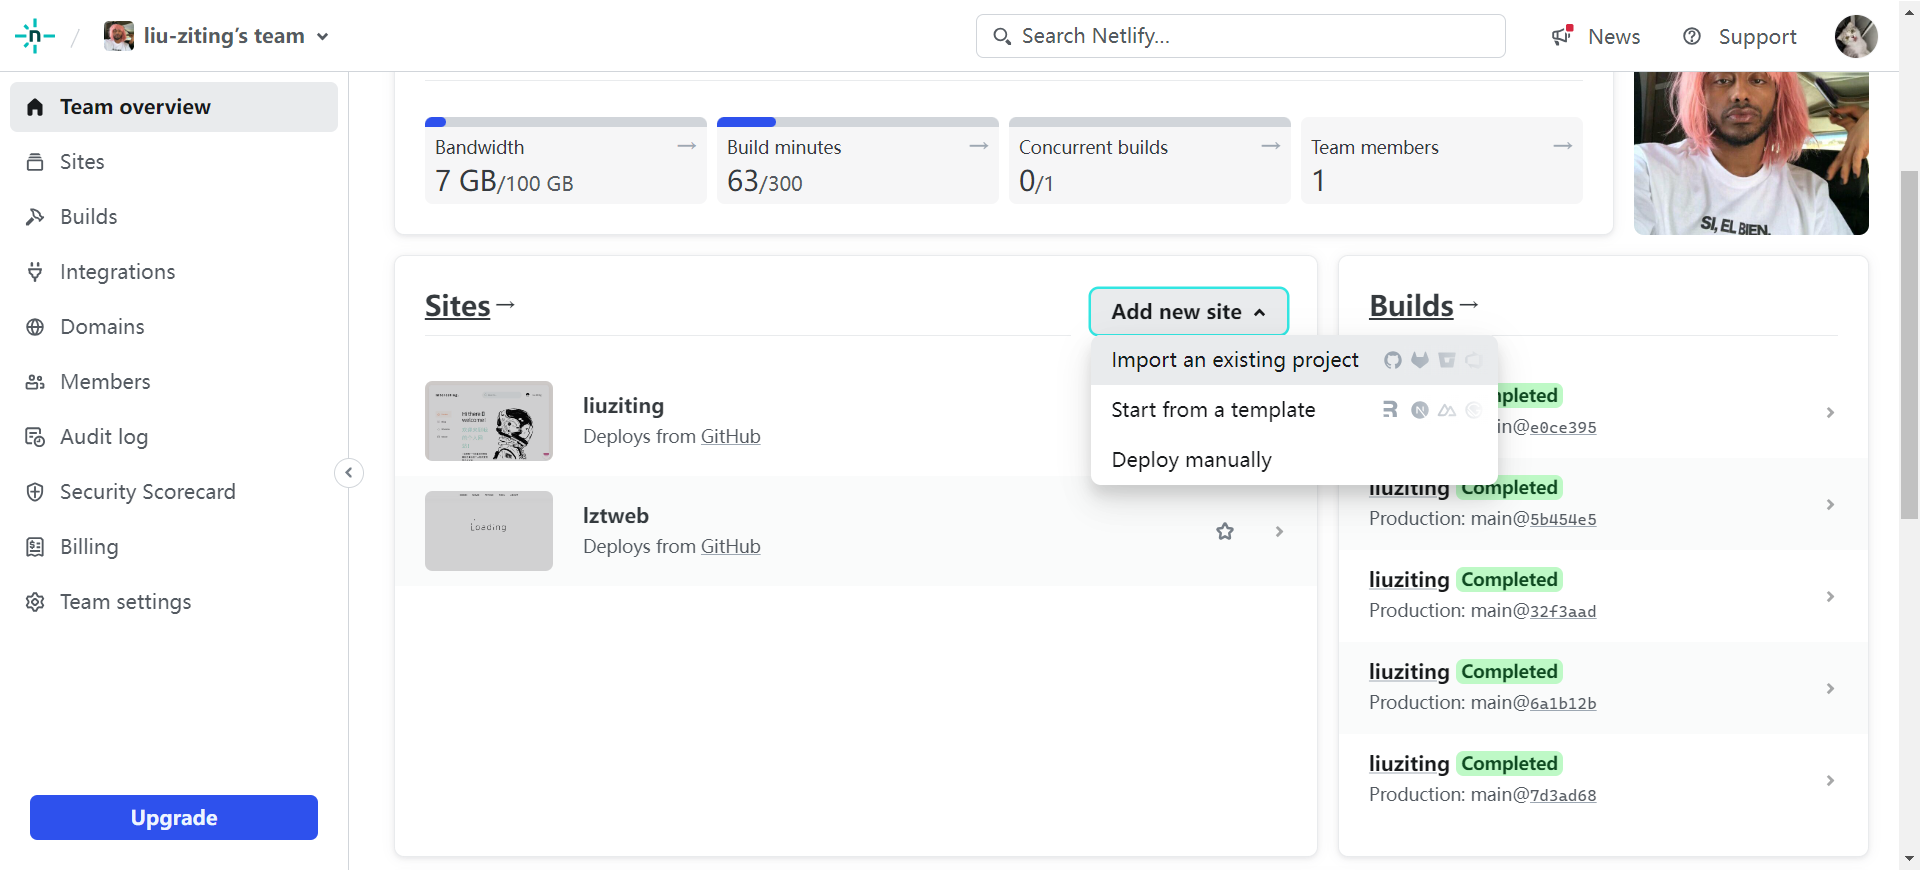Expand build main@7d3ad68 chevron

1830,780
